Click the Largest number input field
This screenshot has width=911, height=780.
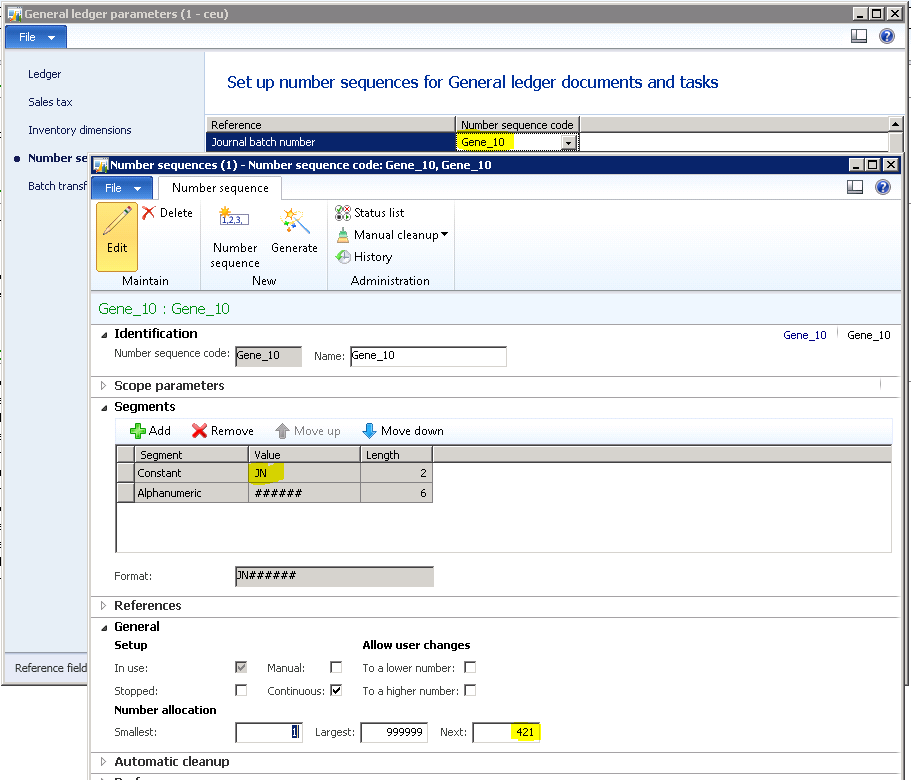click(x=394, y=733)
